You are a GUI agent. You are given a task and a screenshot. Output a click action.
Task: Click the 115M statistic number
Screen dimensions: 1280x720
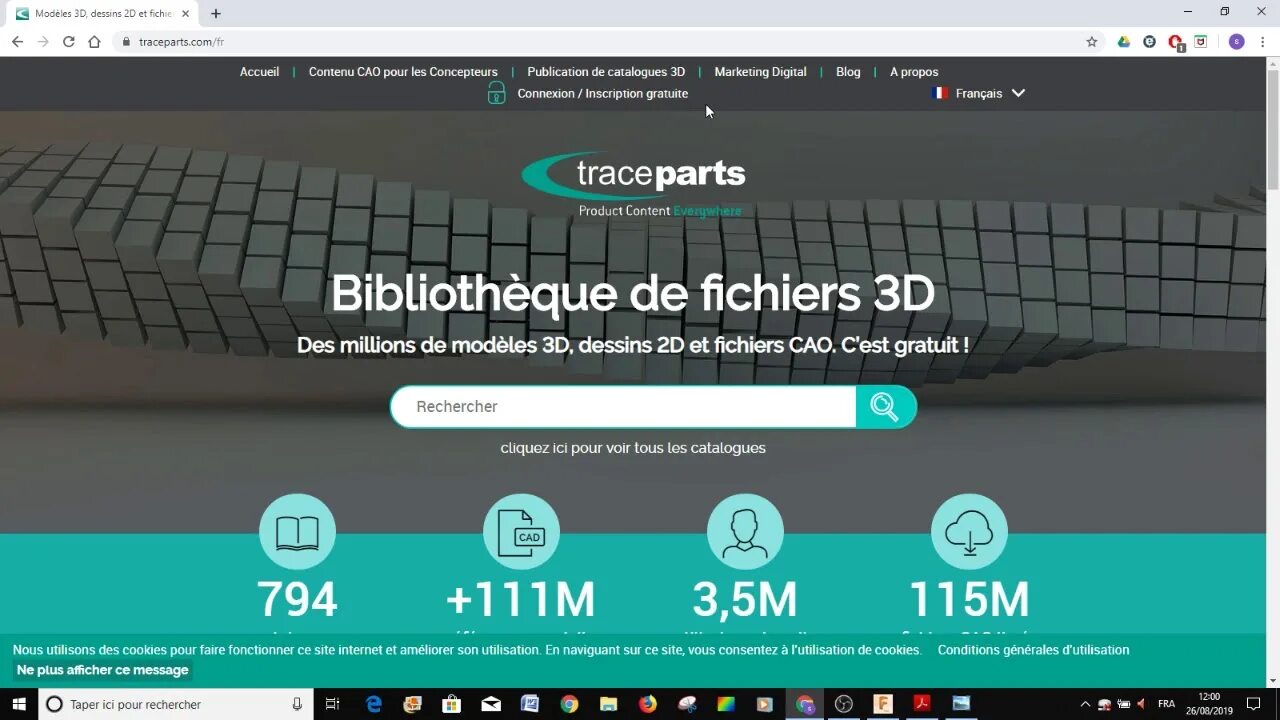click(969, 600)
